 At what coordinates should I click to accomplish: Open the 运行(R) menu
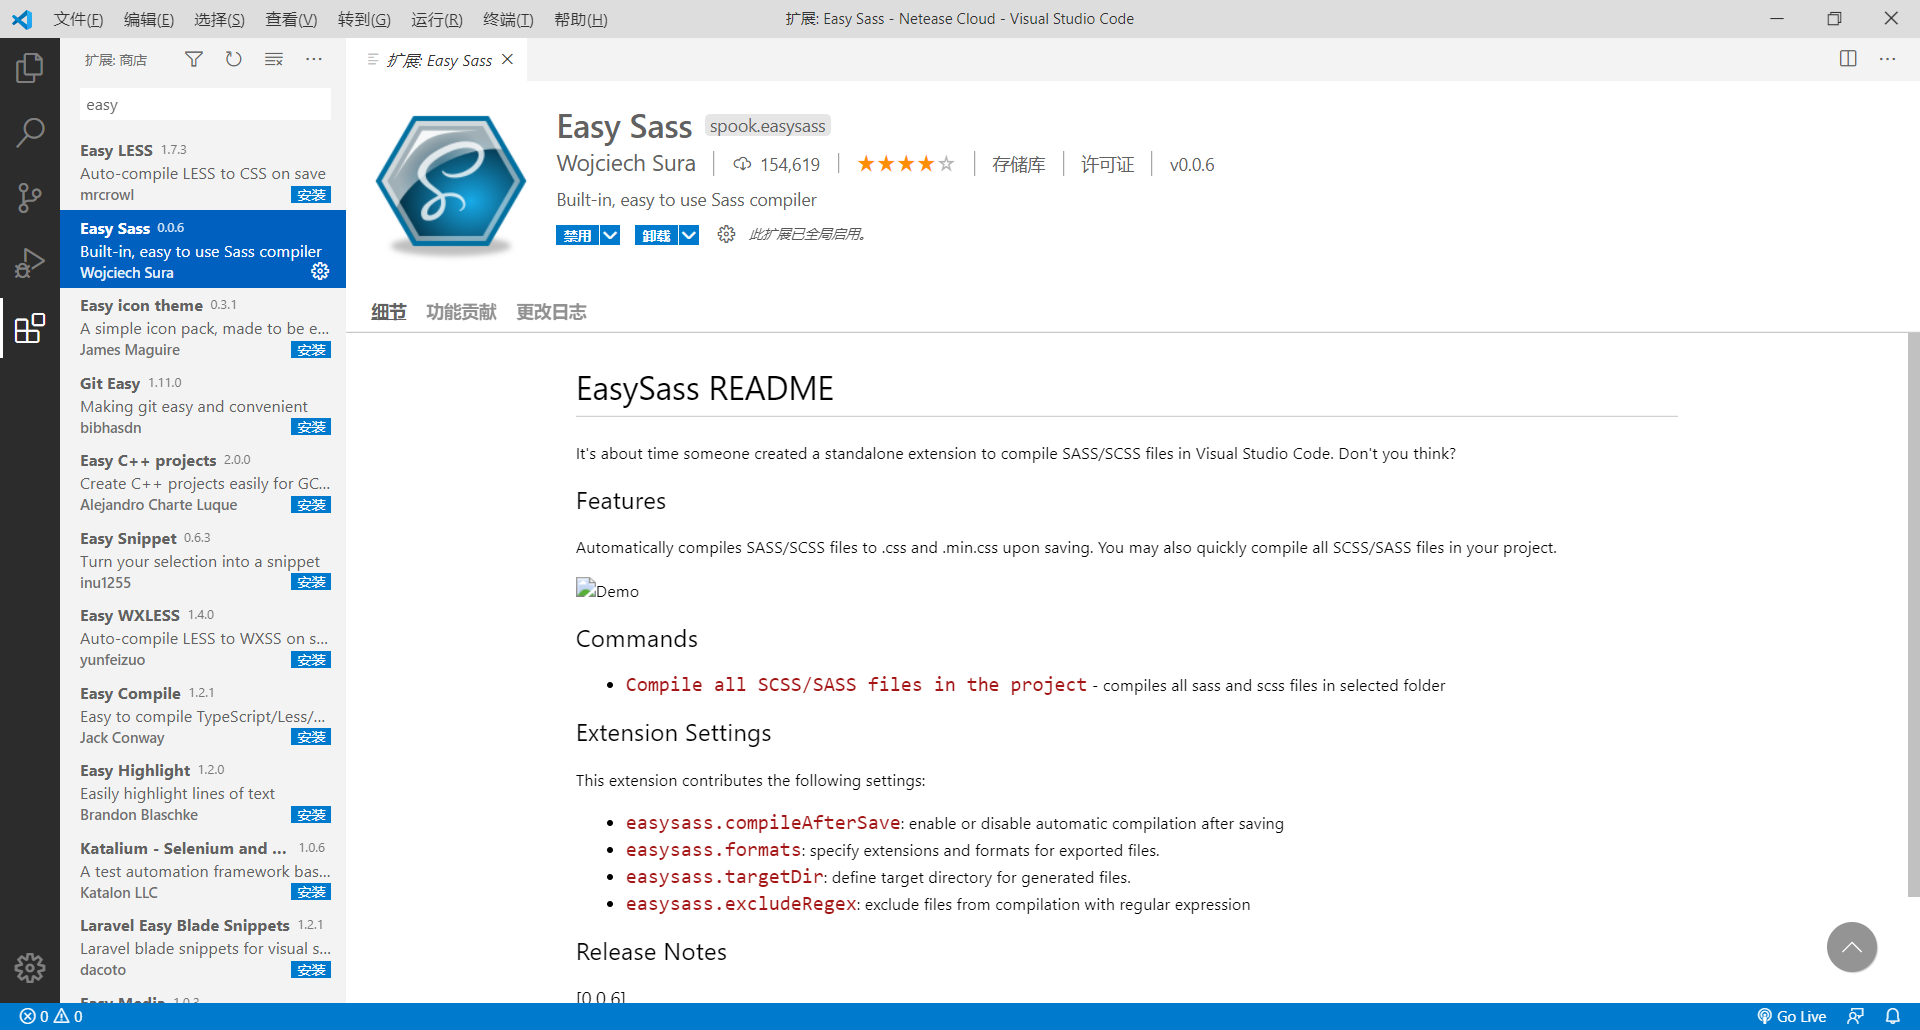coord(437,19)
